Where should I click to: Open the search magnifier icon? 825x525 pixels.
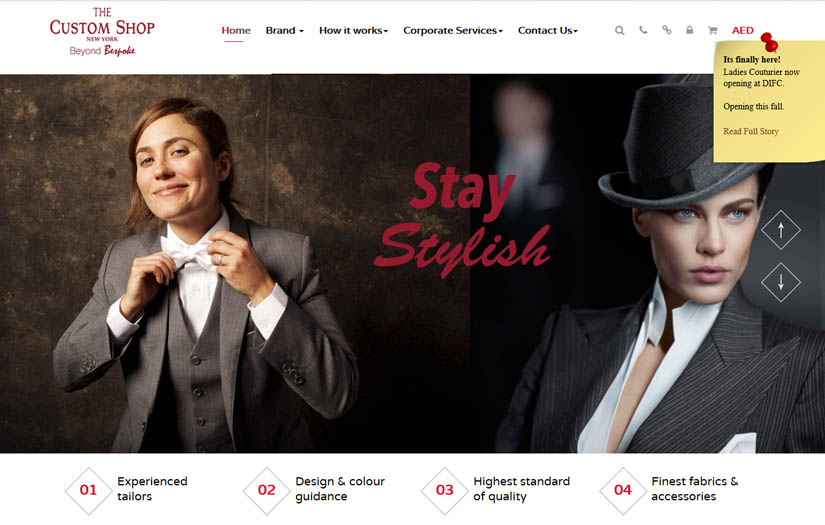pyautogui.click(x=620, y=31)
